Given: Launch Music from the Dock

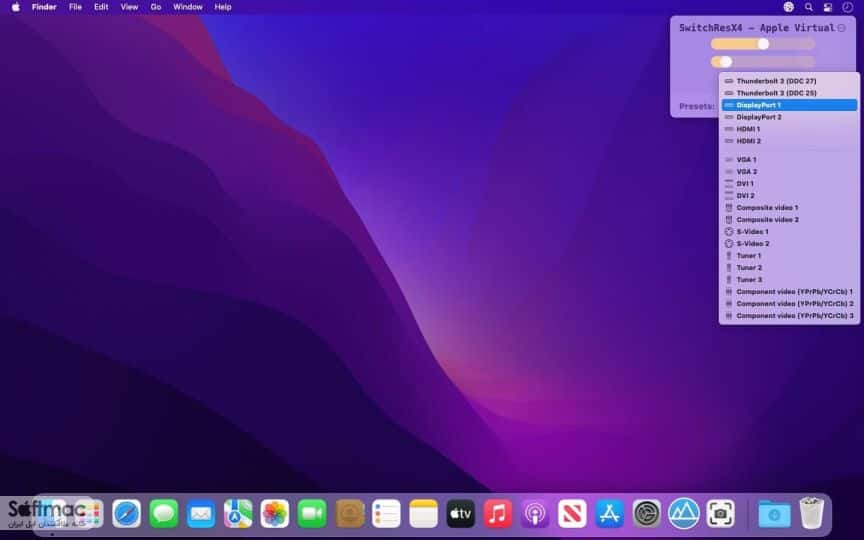Looking at the screenshot, I should coord(498,514).
